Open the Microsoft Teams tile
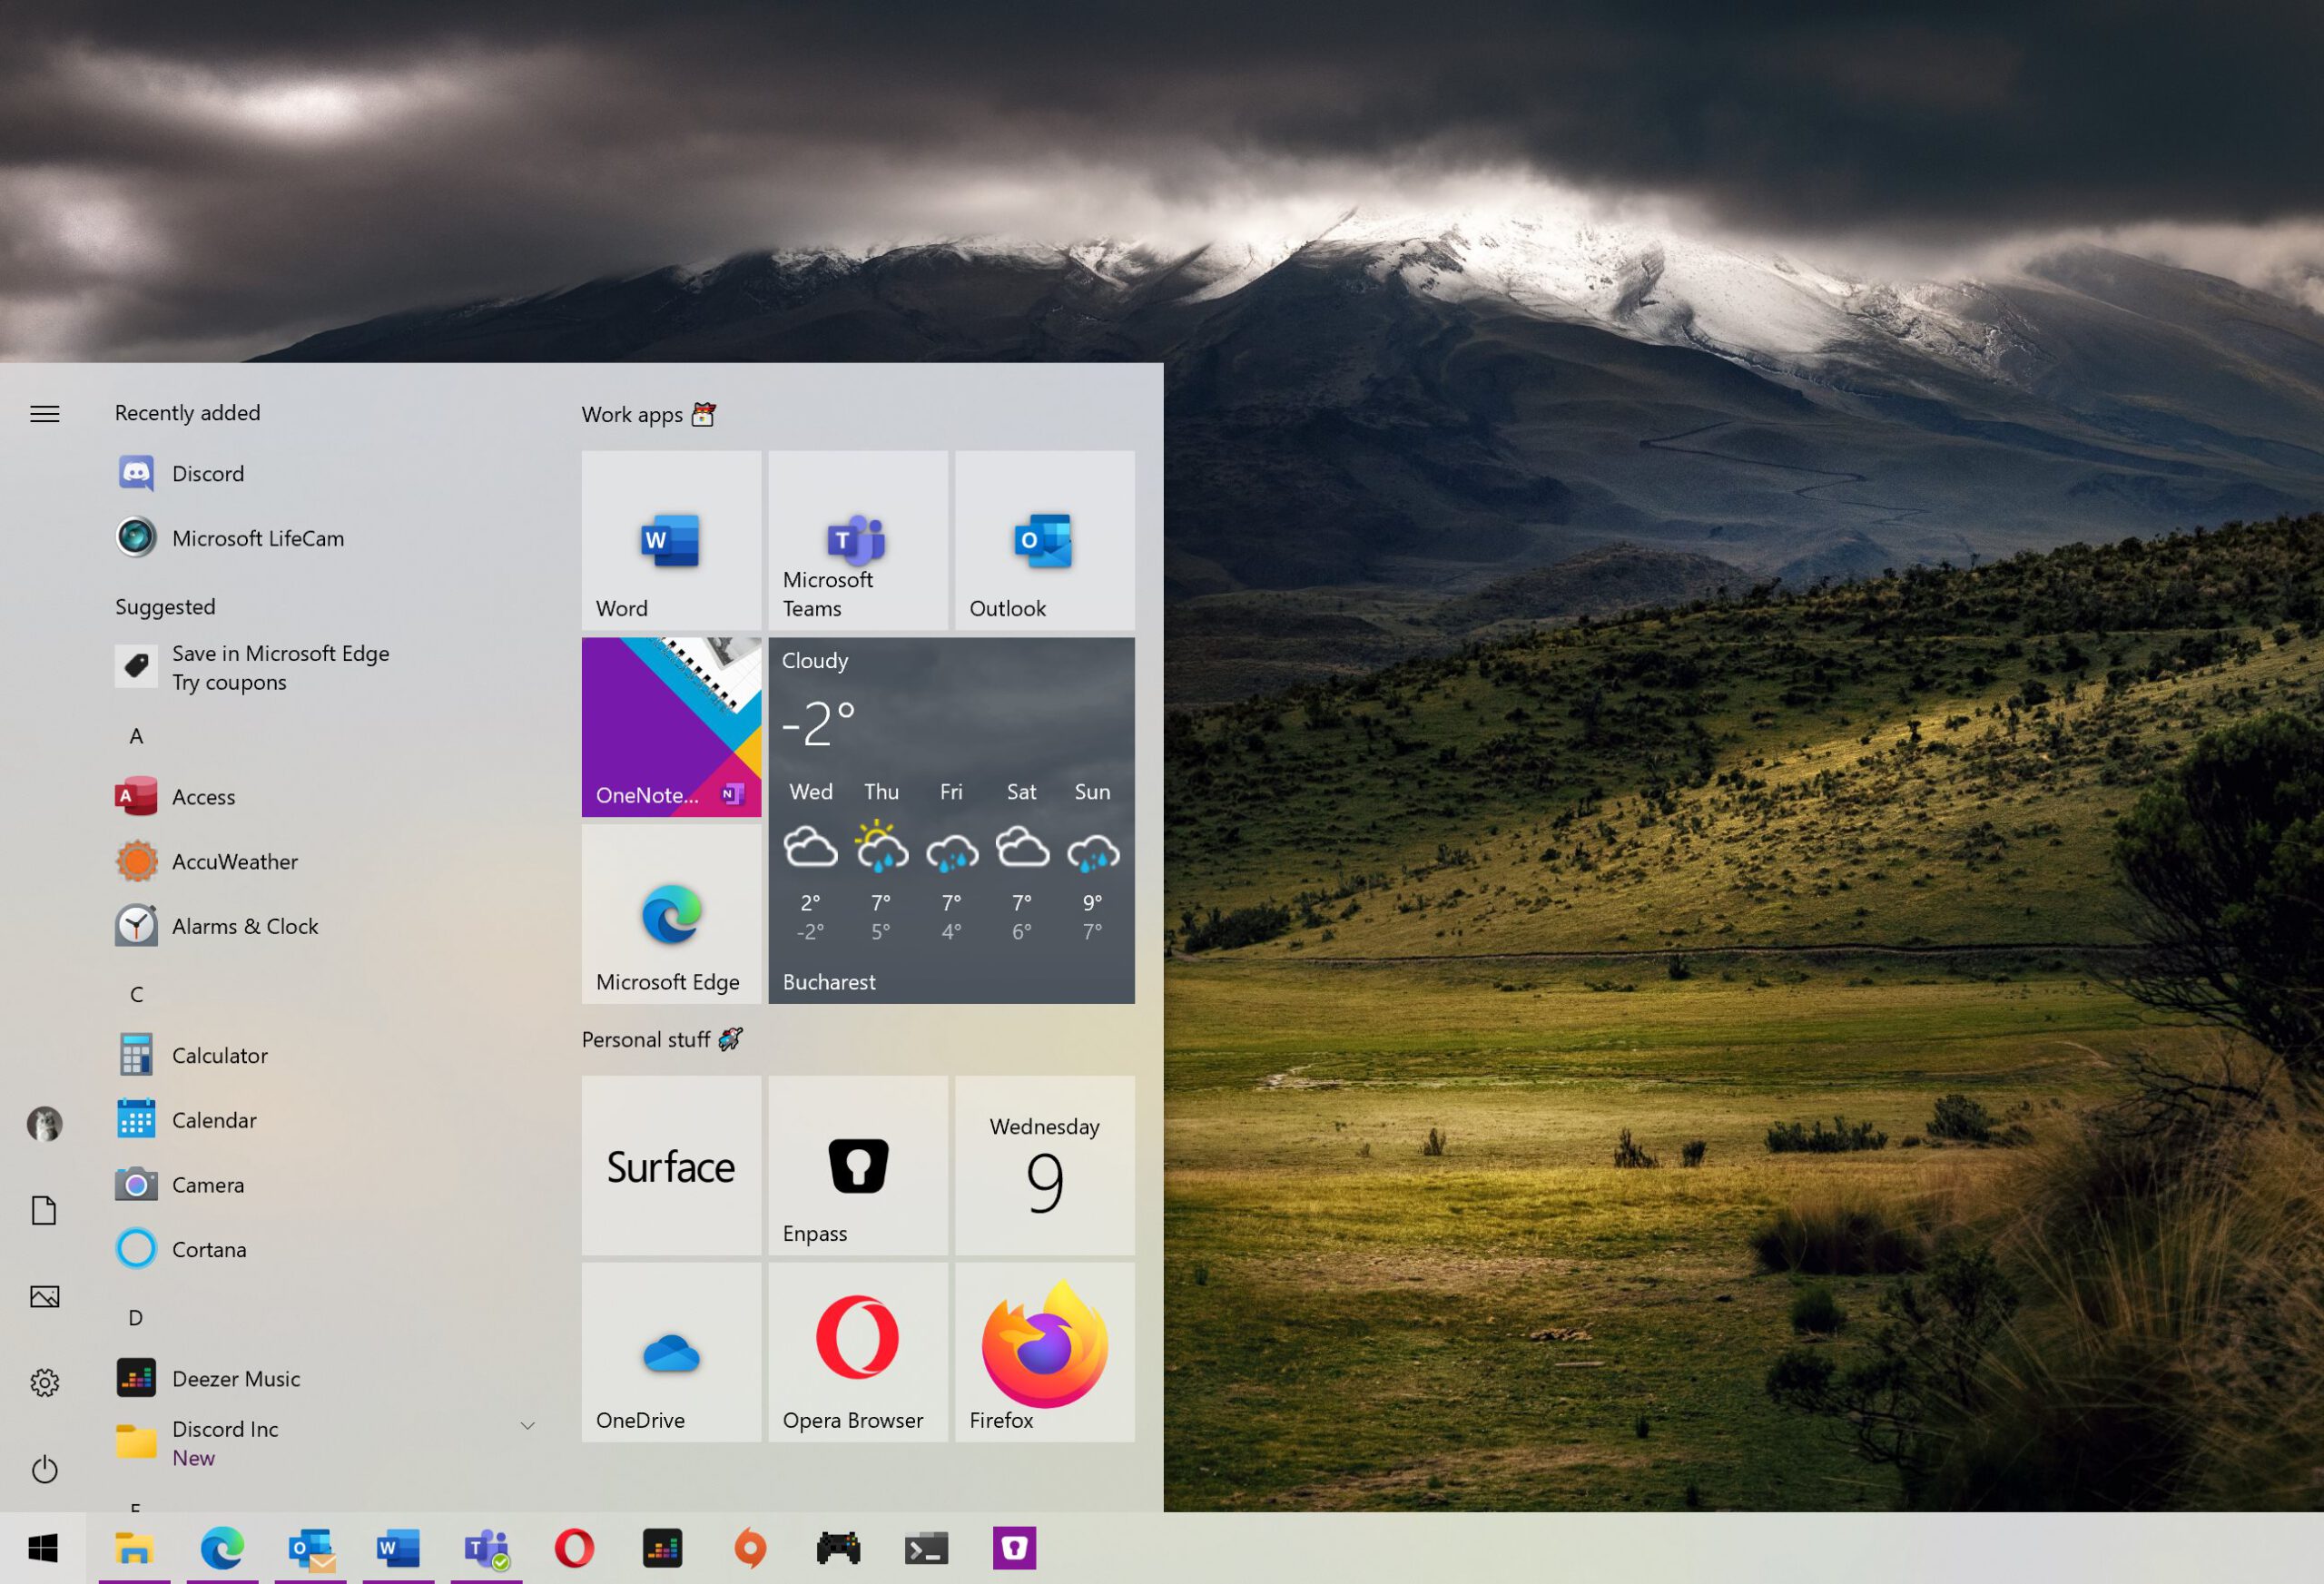 (857, 540)
